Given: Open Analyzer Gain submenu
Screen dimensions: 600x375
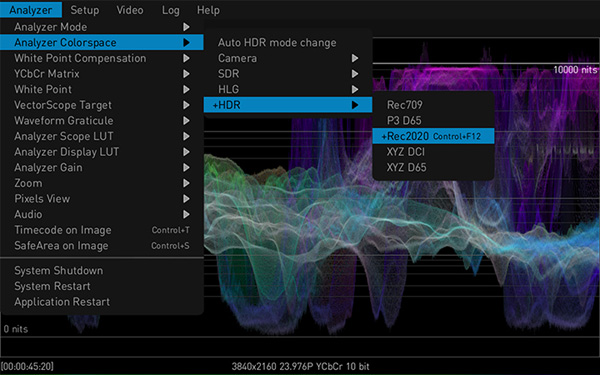Looking at the screenshot, I should pyautogui.click(x=101, y=168).
